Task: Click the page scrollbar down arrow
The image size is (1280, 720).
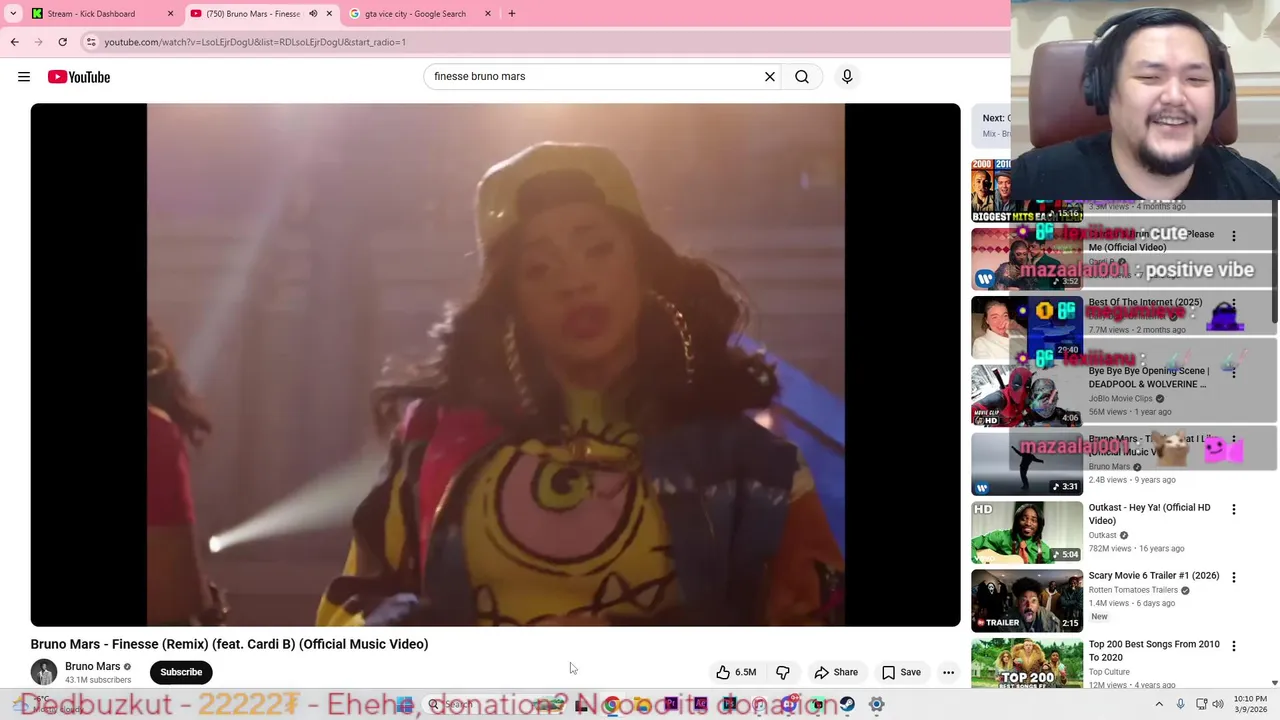Action: coord(1274,683)
